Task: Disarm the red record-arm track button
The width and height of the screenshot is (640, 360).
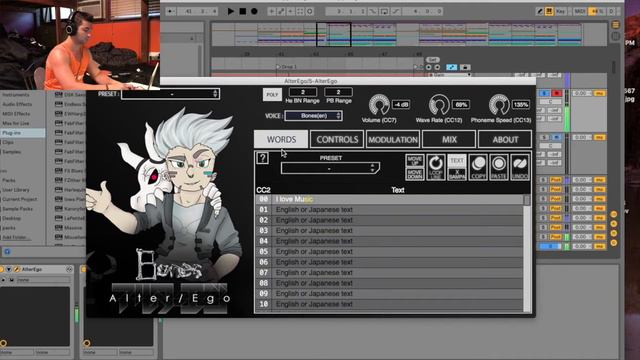Action: point(556,93)
